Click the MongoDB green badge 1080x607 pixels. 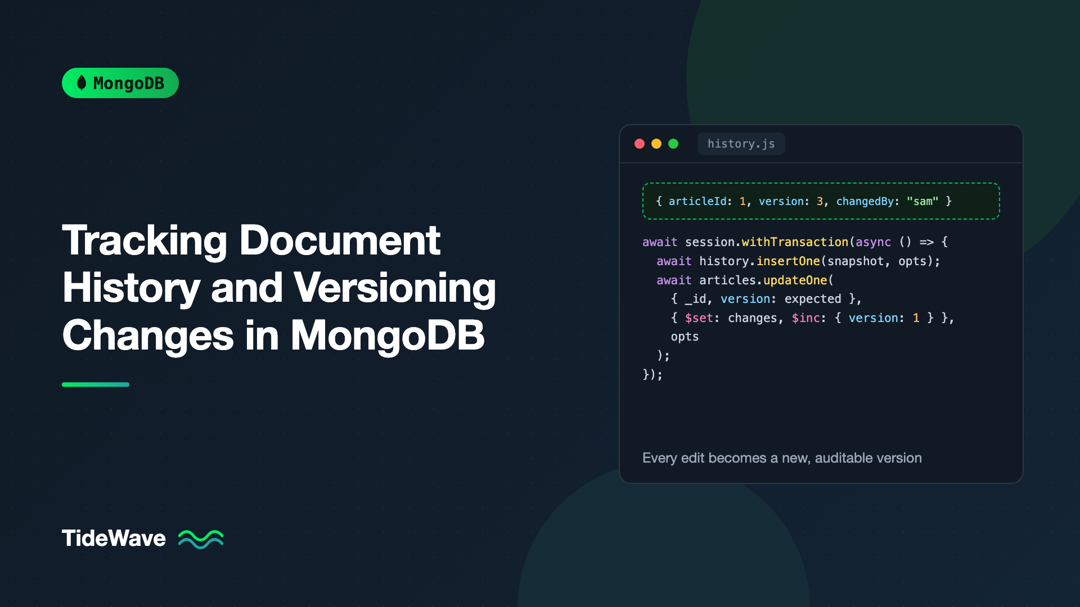pos(120,83)
